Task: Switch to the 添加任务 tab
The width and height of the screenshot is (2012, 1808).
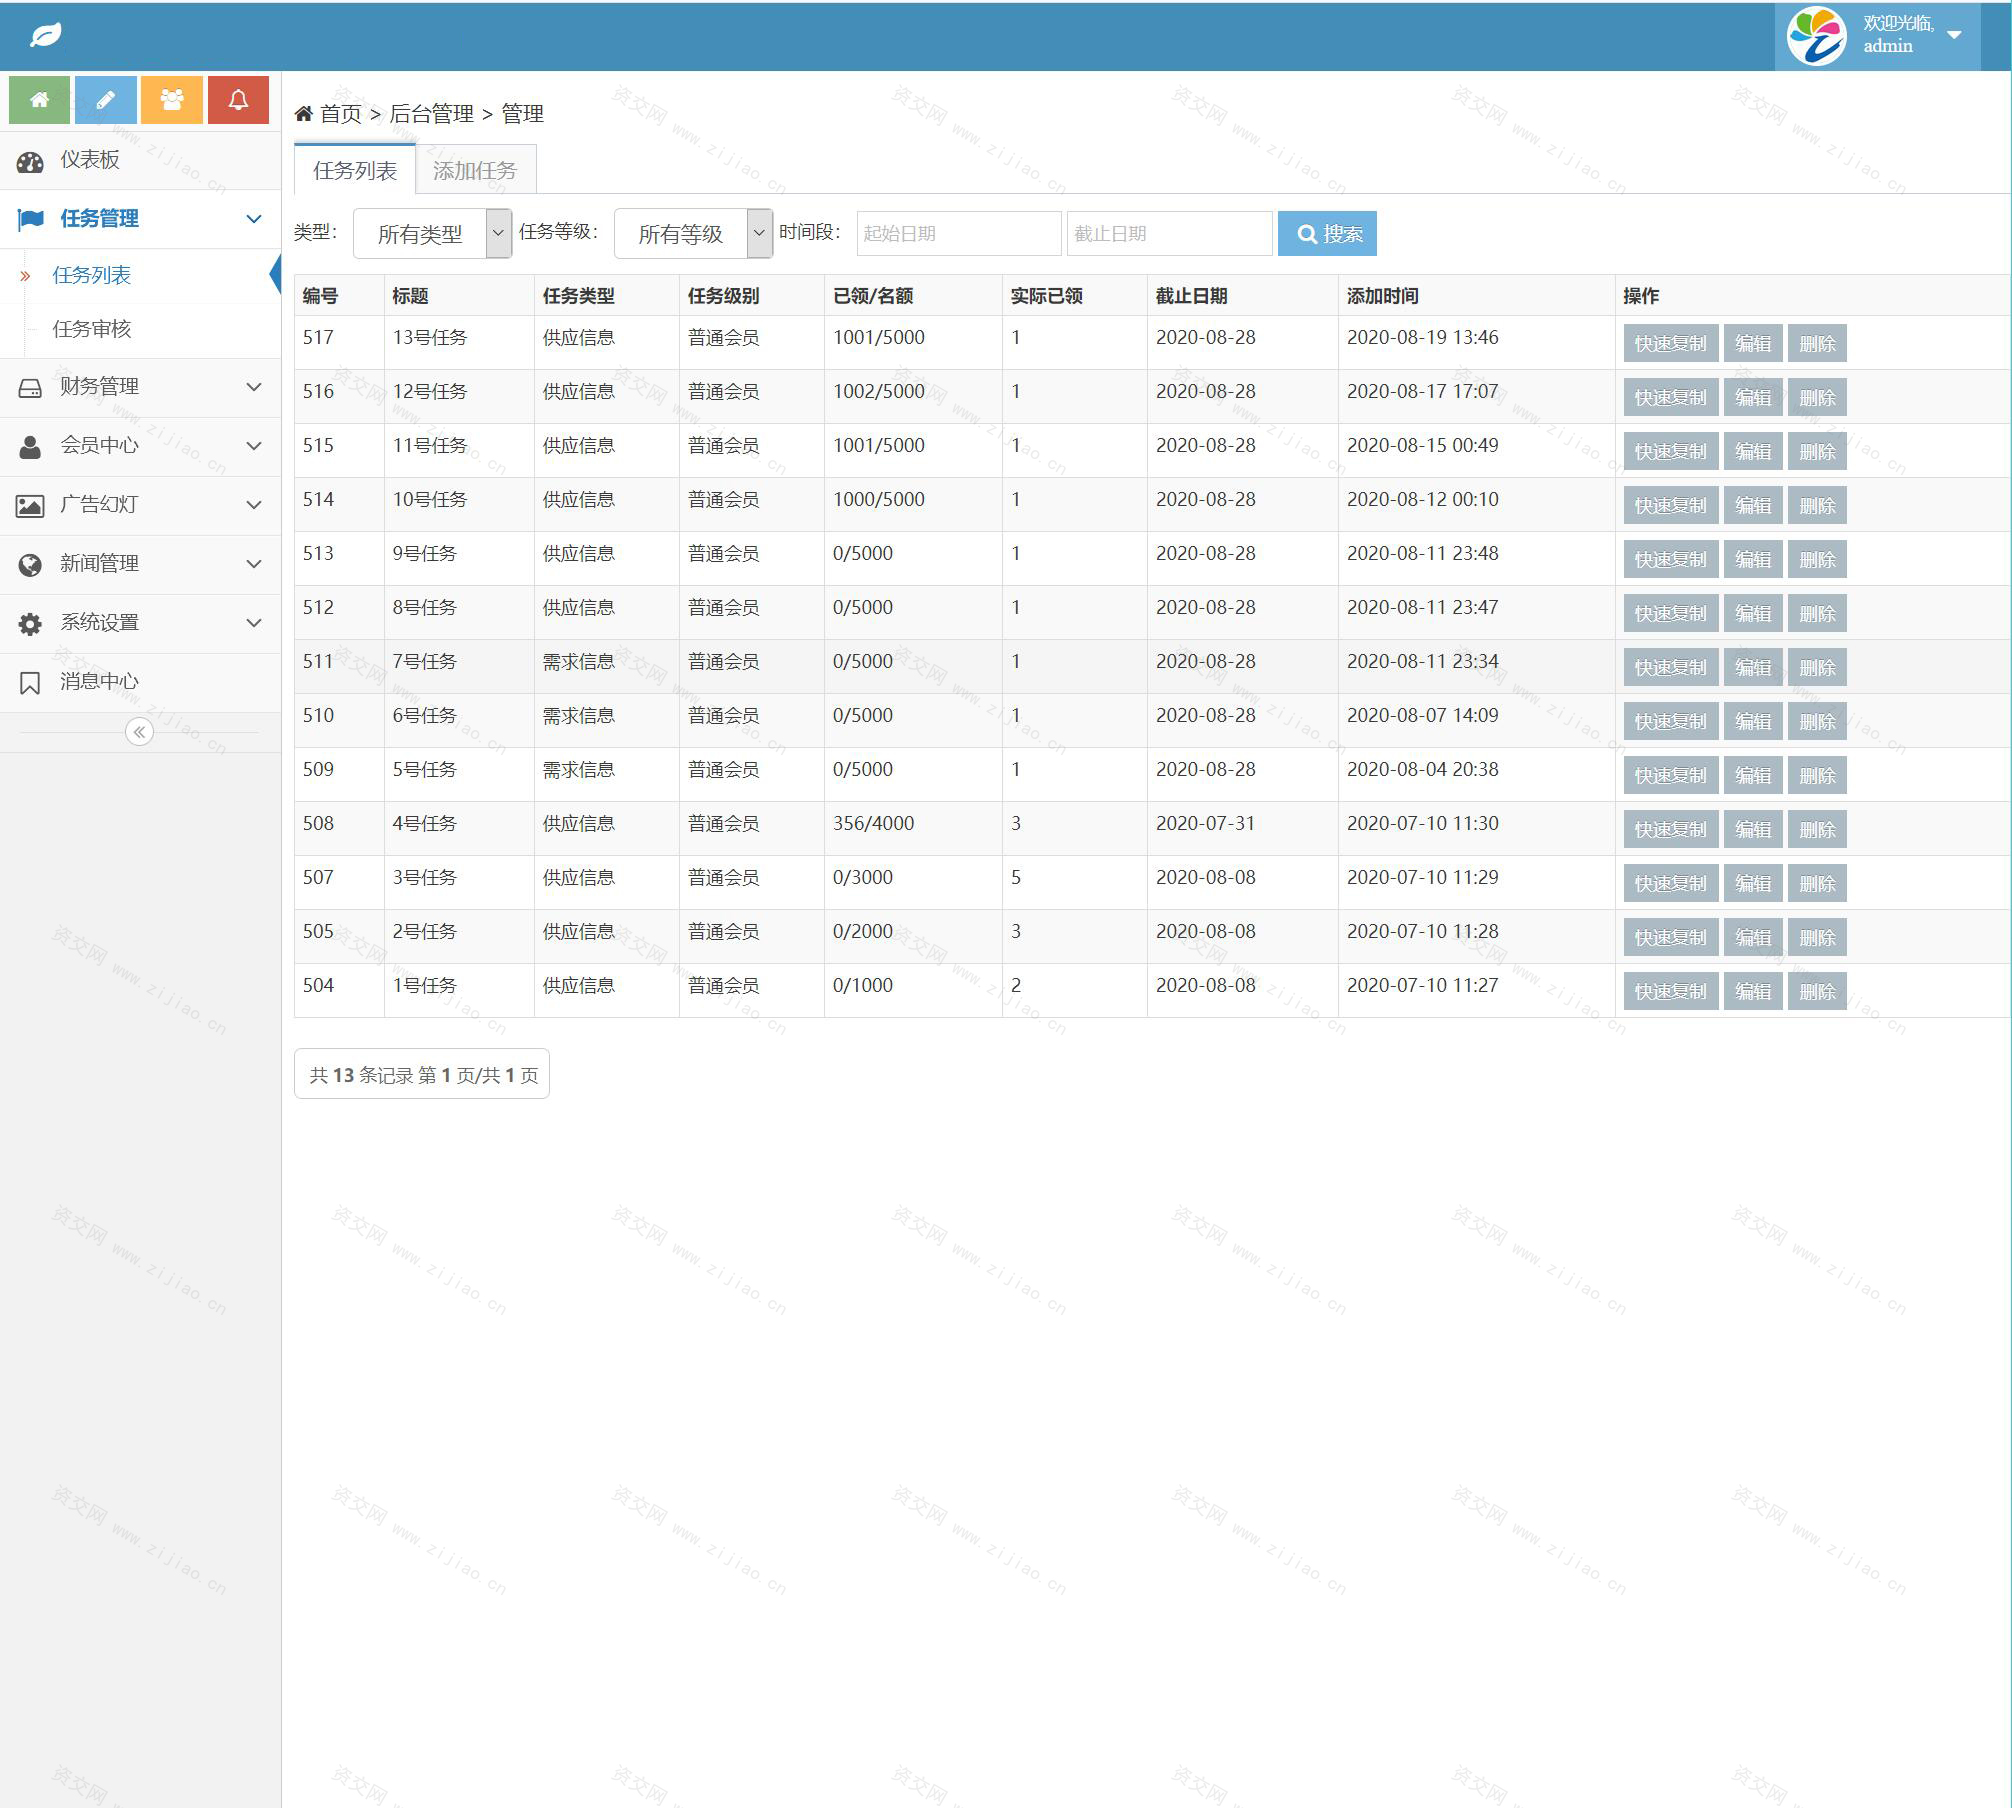Action: 475,170
